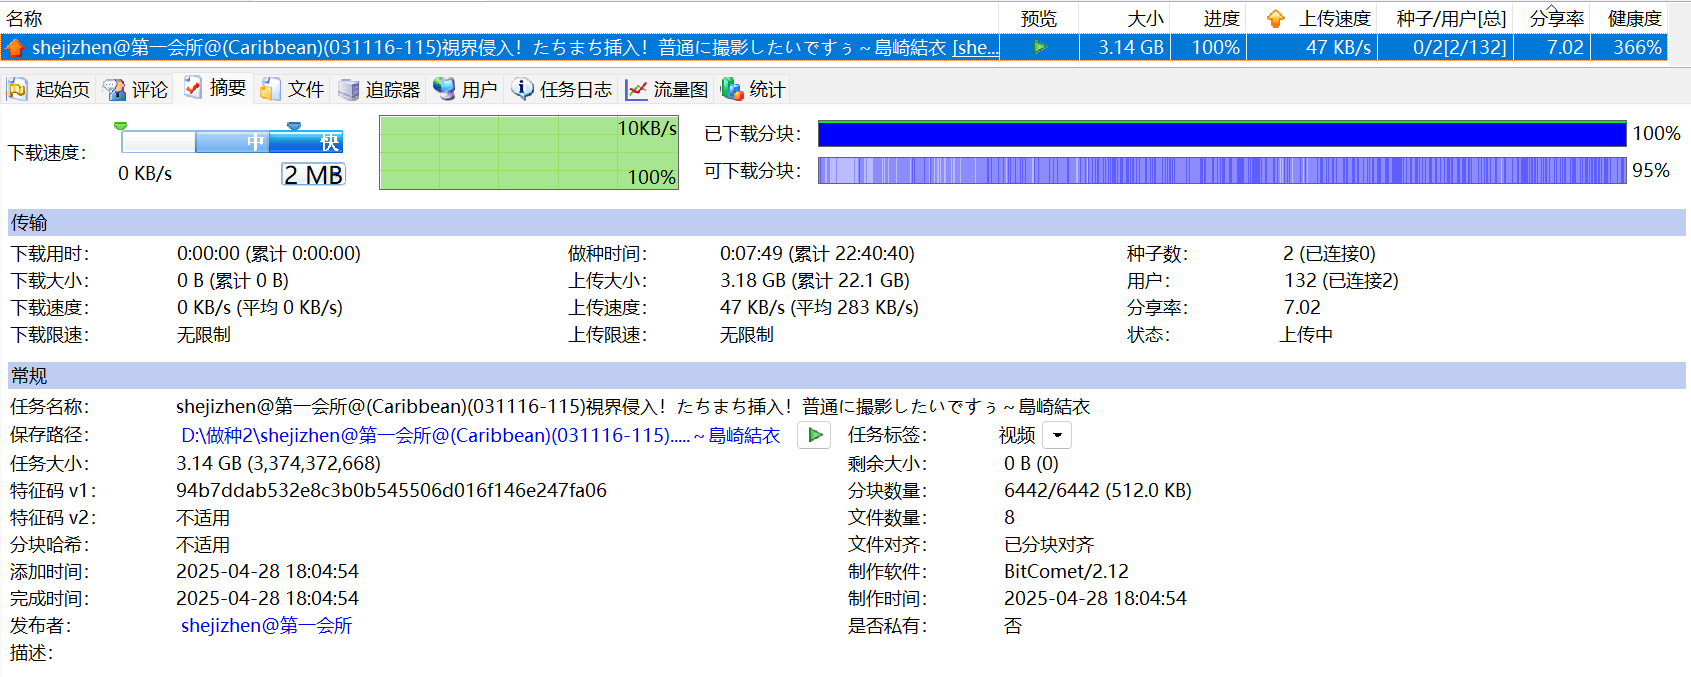The height and width of the screenshot is (677, 1691).
Task: Select the 摘要 tab
Action: [214, 88]
